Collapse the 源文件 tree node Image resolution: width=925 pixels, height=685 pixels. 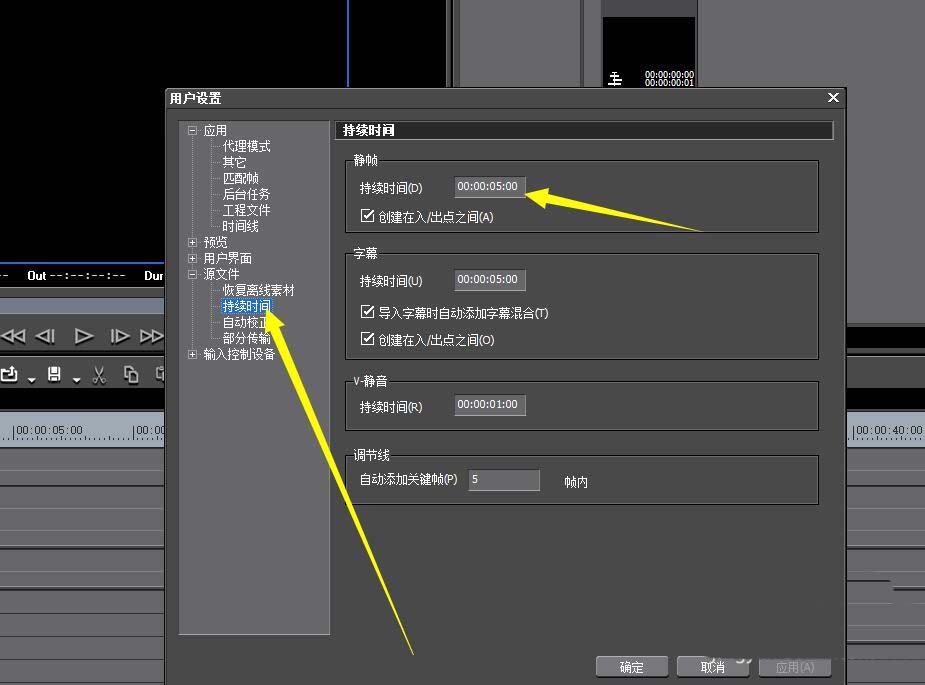tap(192, 274)
